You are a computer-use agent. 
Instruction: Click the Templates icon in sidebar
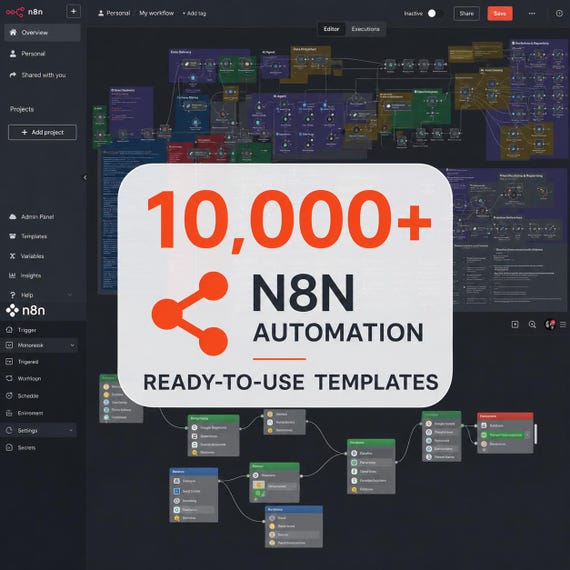tap(13, 236)
